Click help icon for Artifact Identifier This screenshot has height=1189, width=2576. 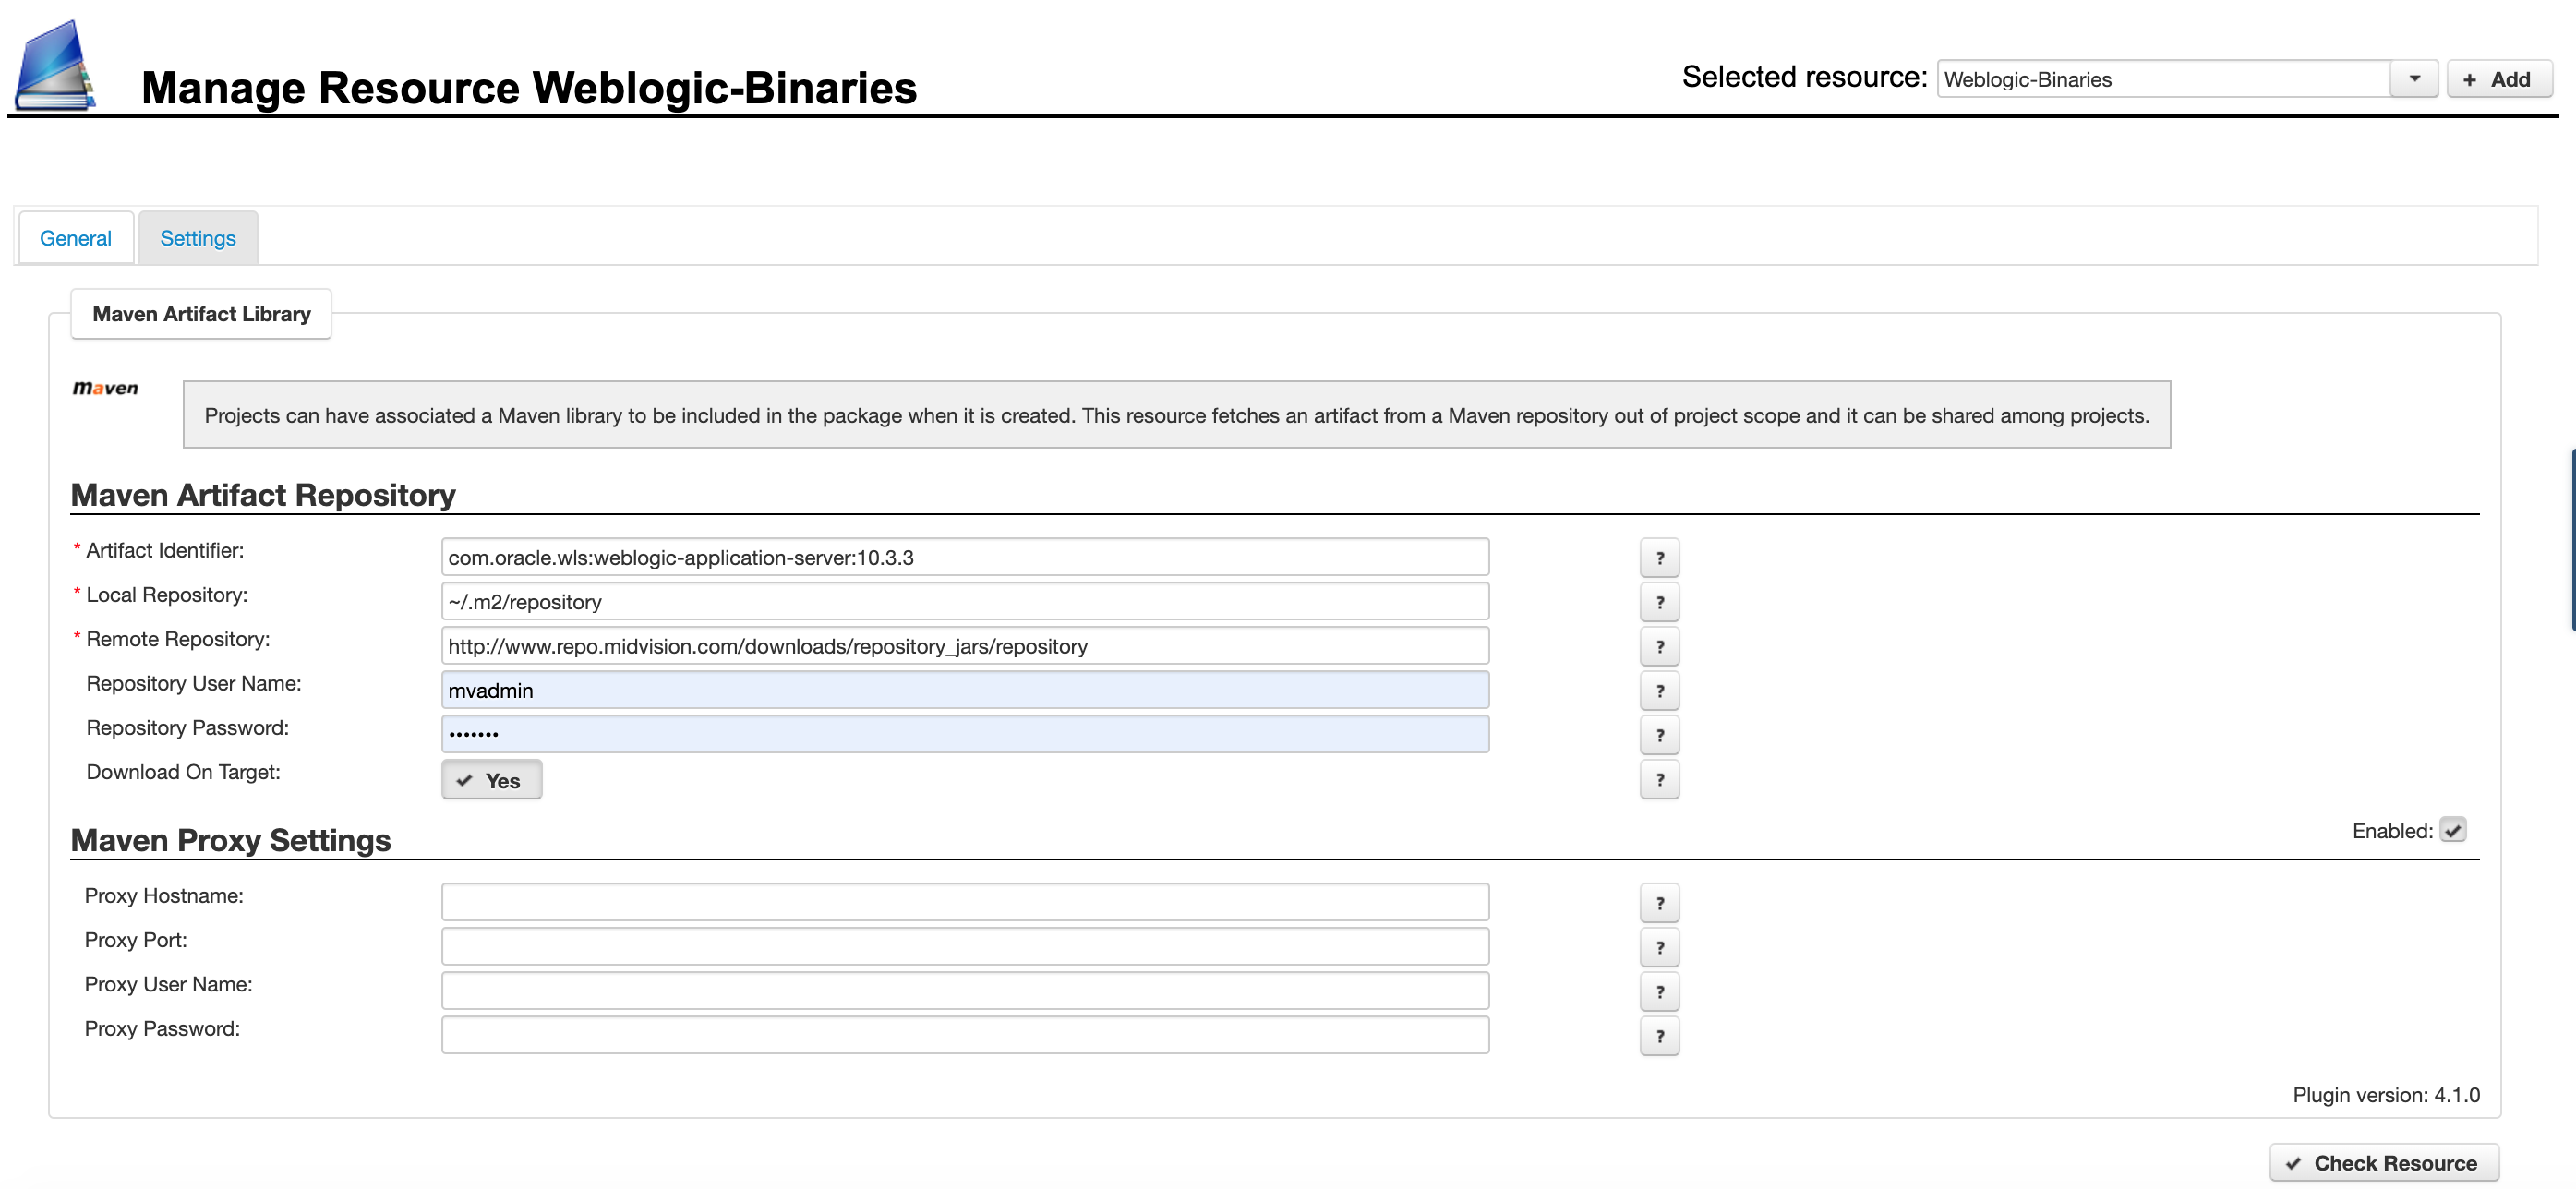point(1659,558)
